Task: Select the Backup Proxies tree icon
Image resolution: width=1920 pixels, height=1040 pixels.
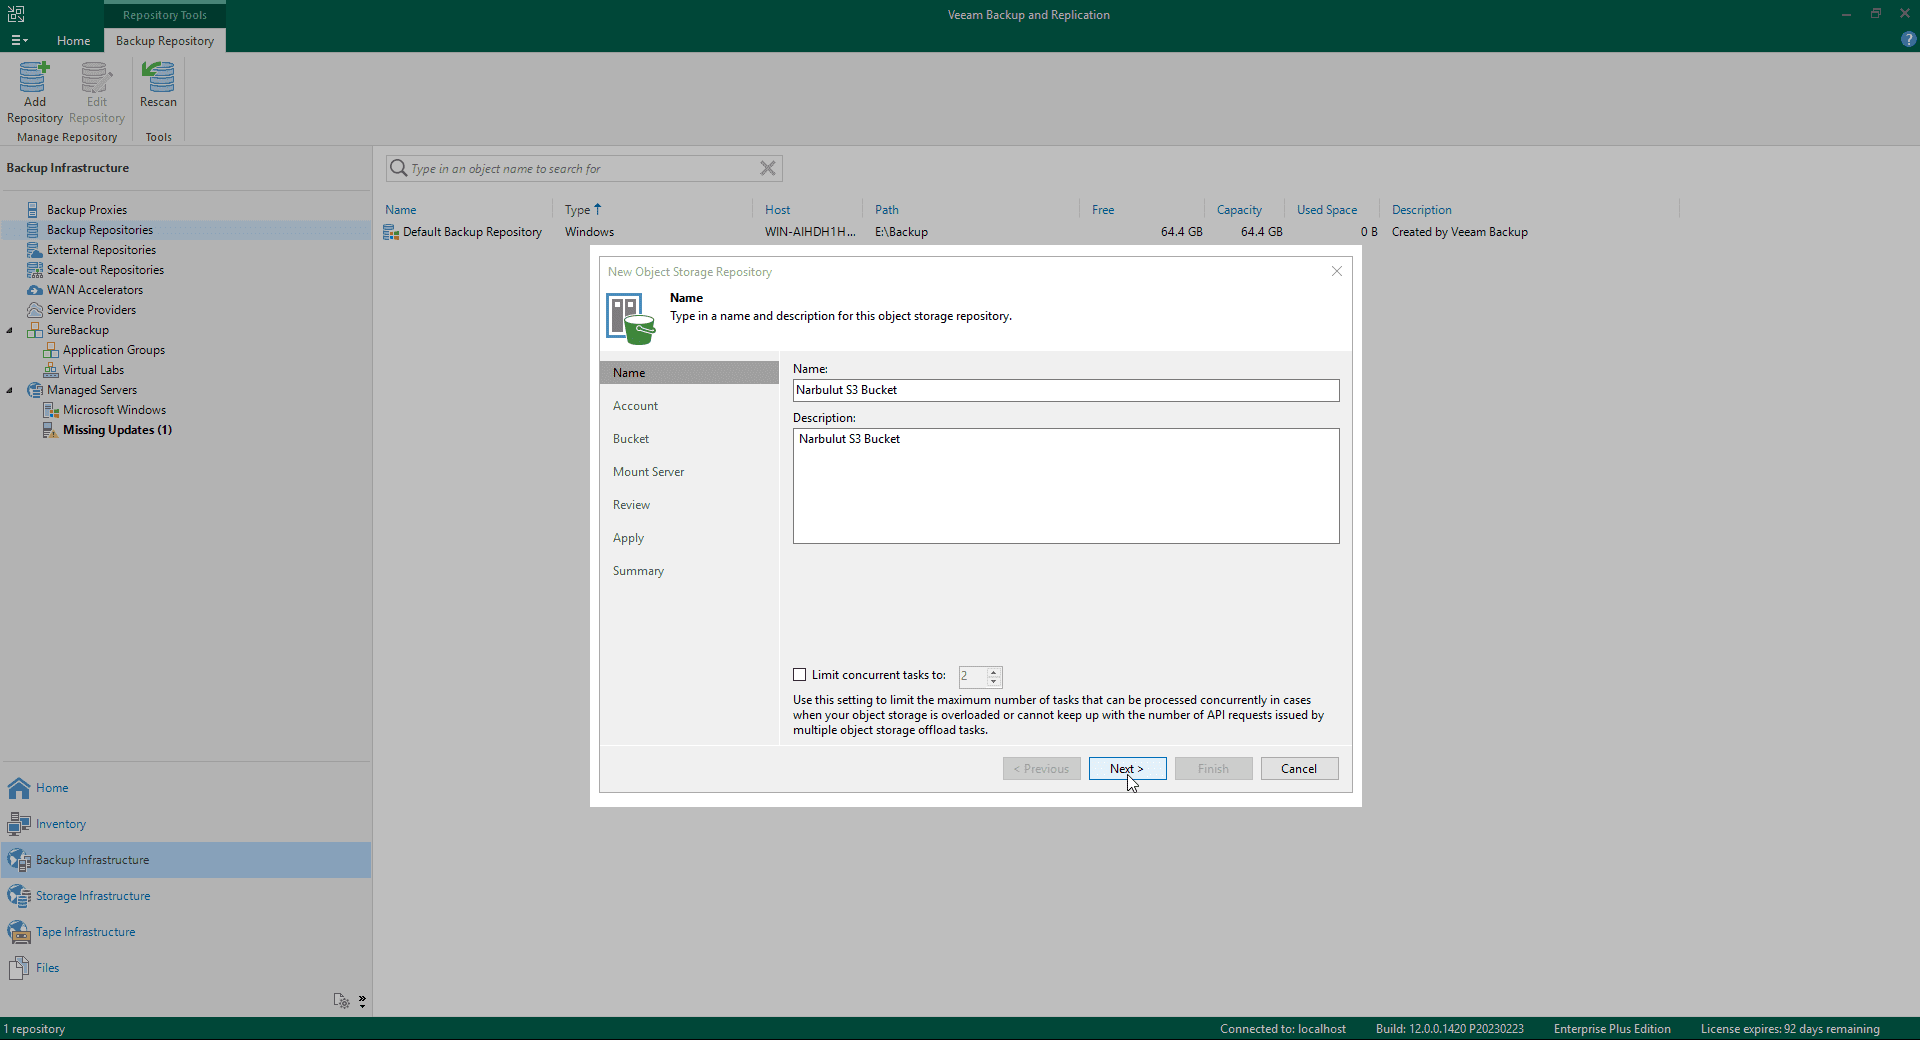Action: pos(34,210)
